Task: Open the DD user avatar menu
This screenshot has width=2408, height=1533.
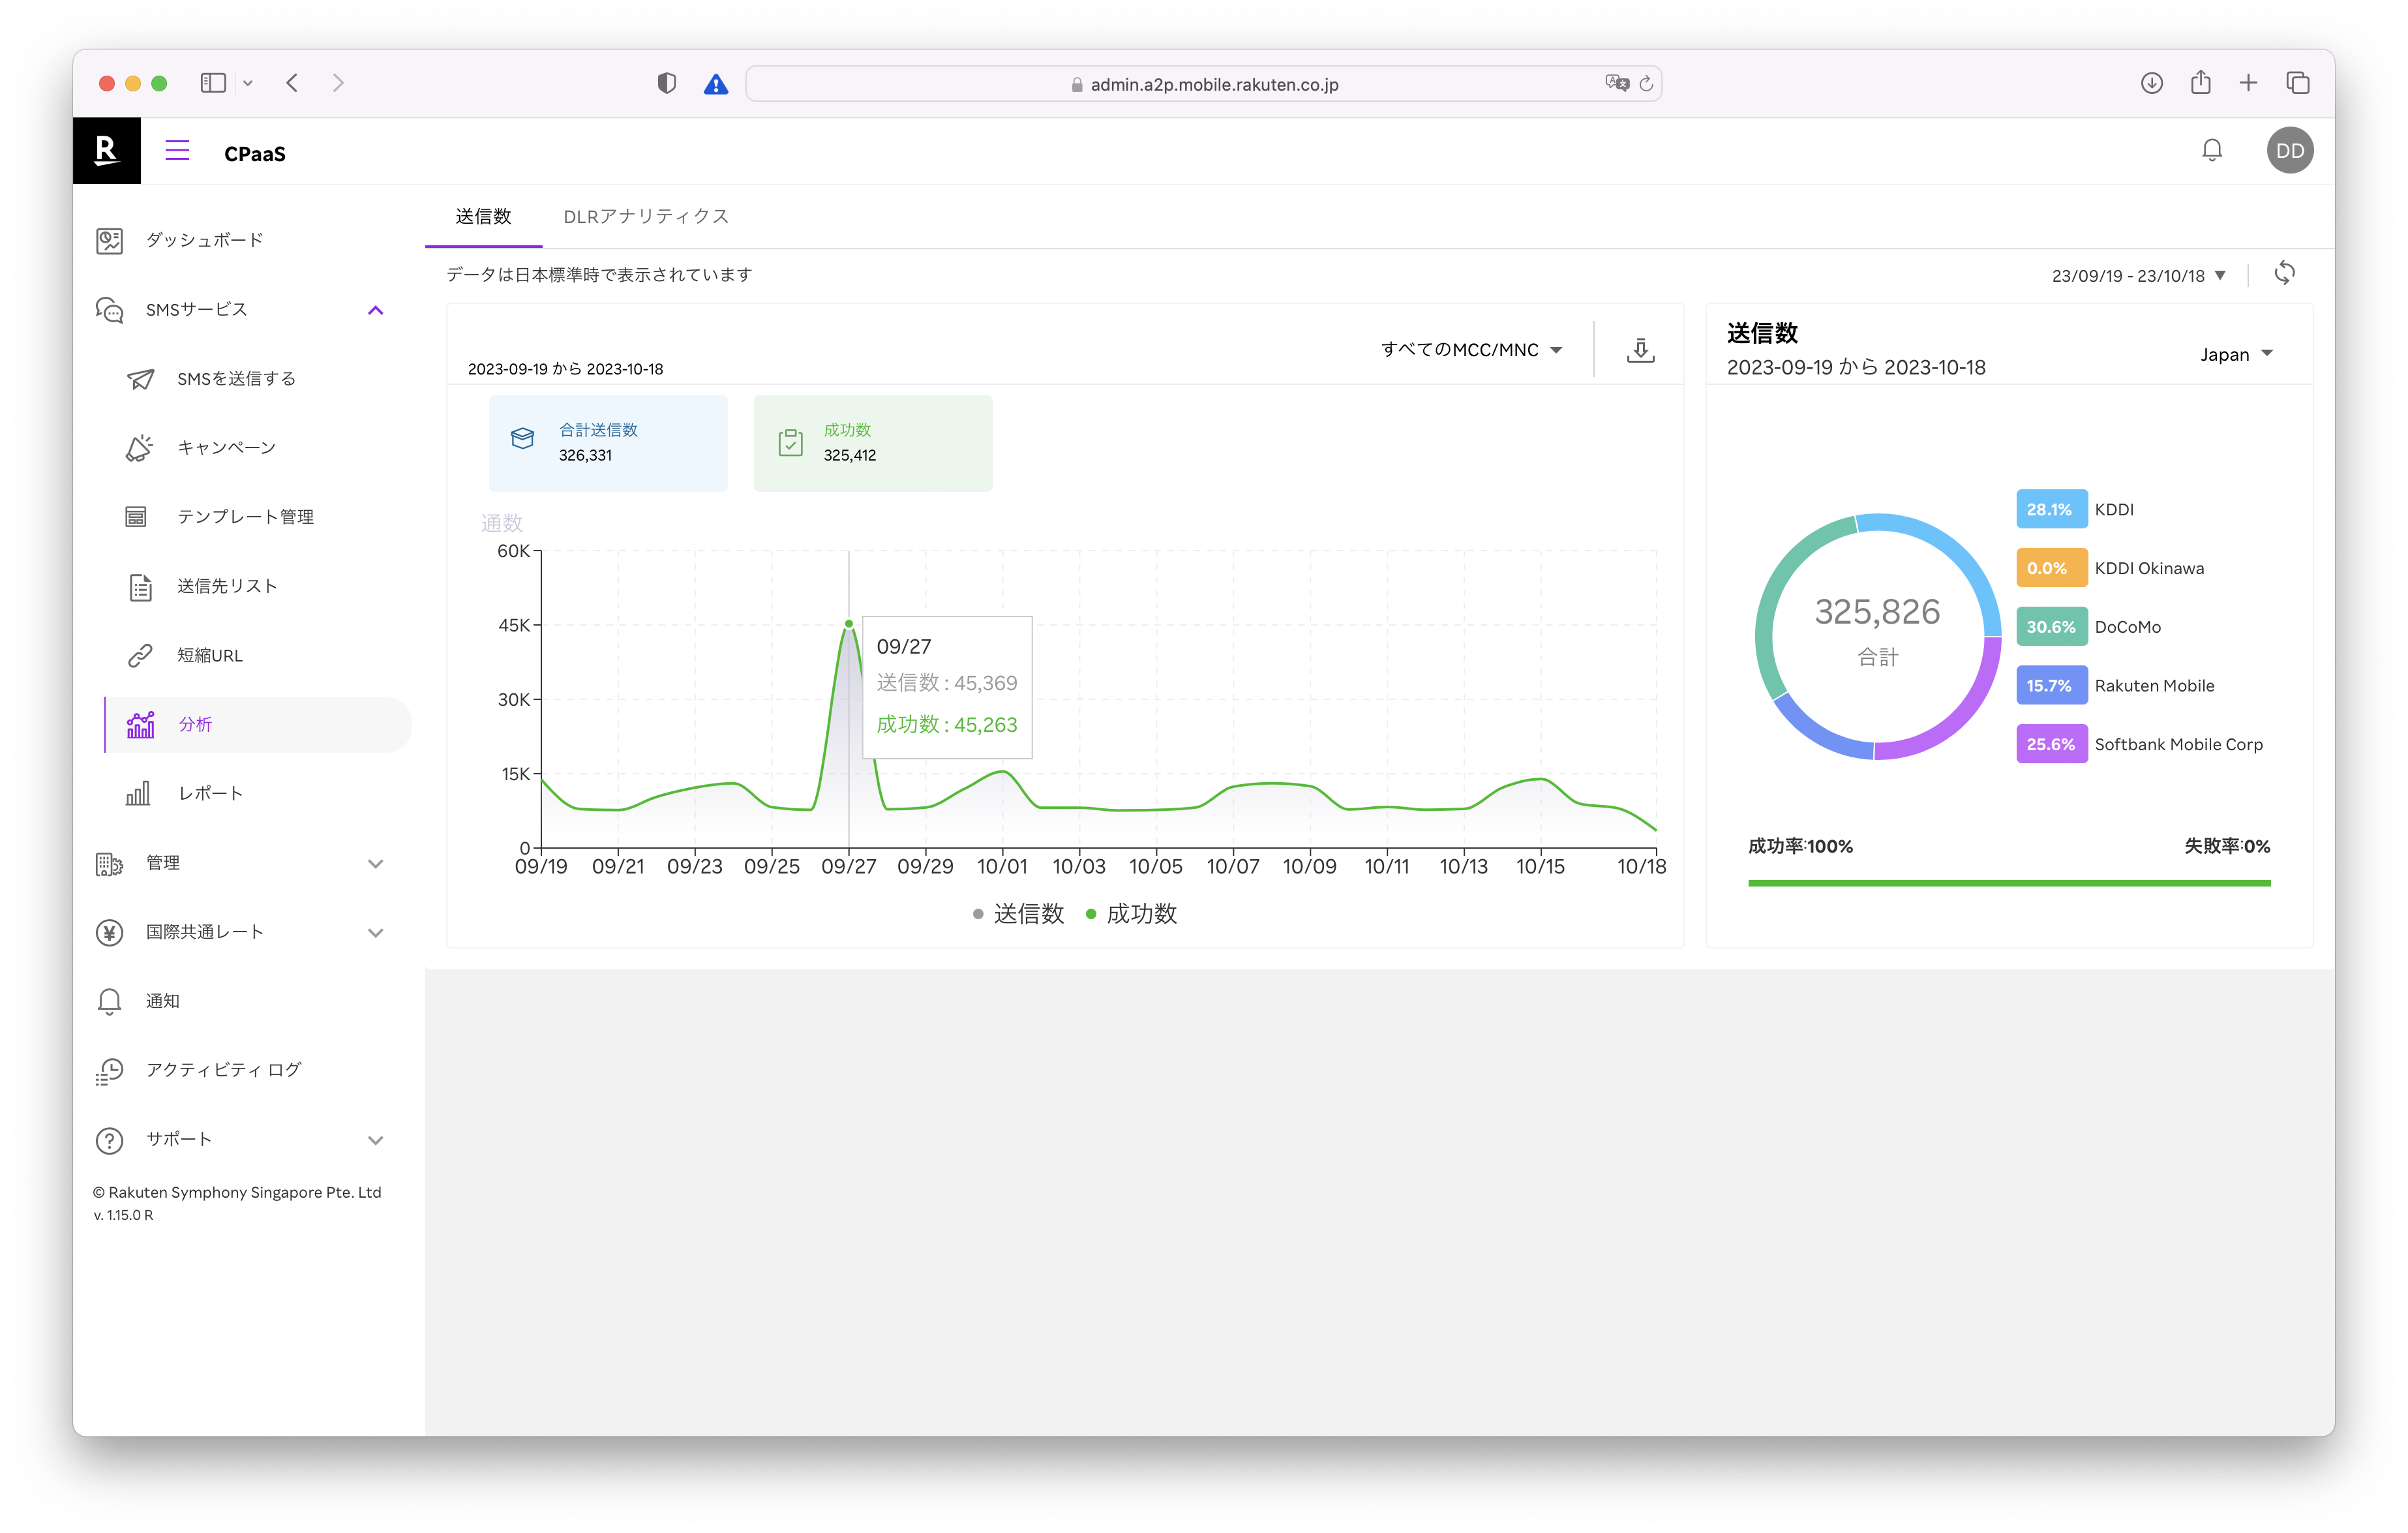Action: [2290, 151]
